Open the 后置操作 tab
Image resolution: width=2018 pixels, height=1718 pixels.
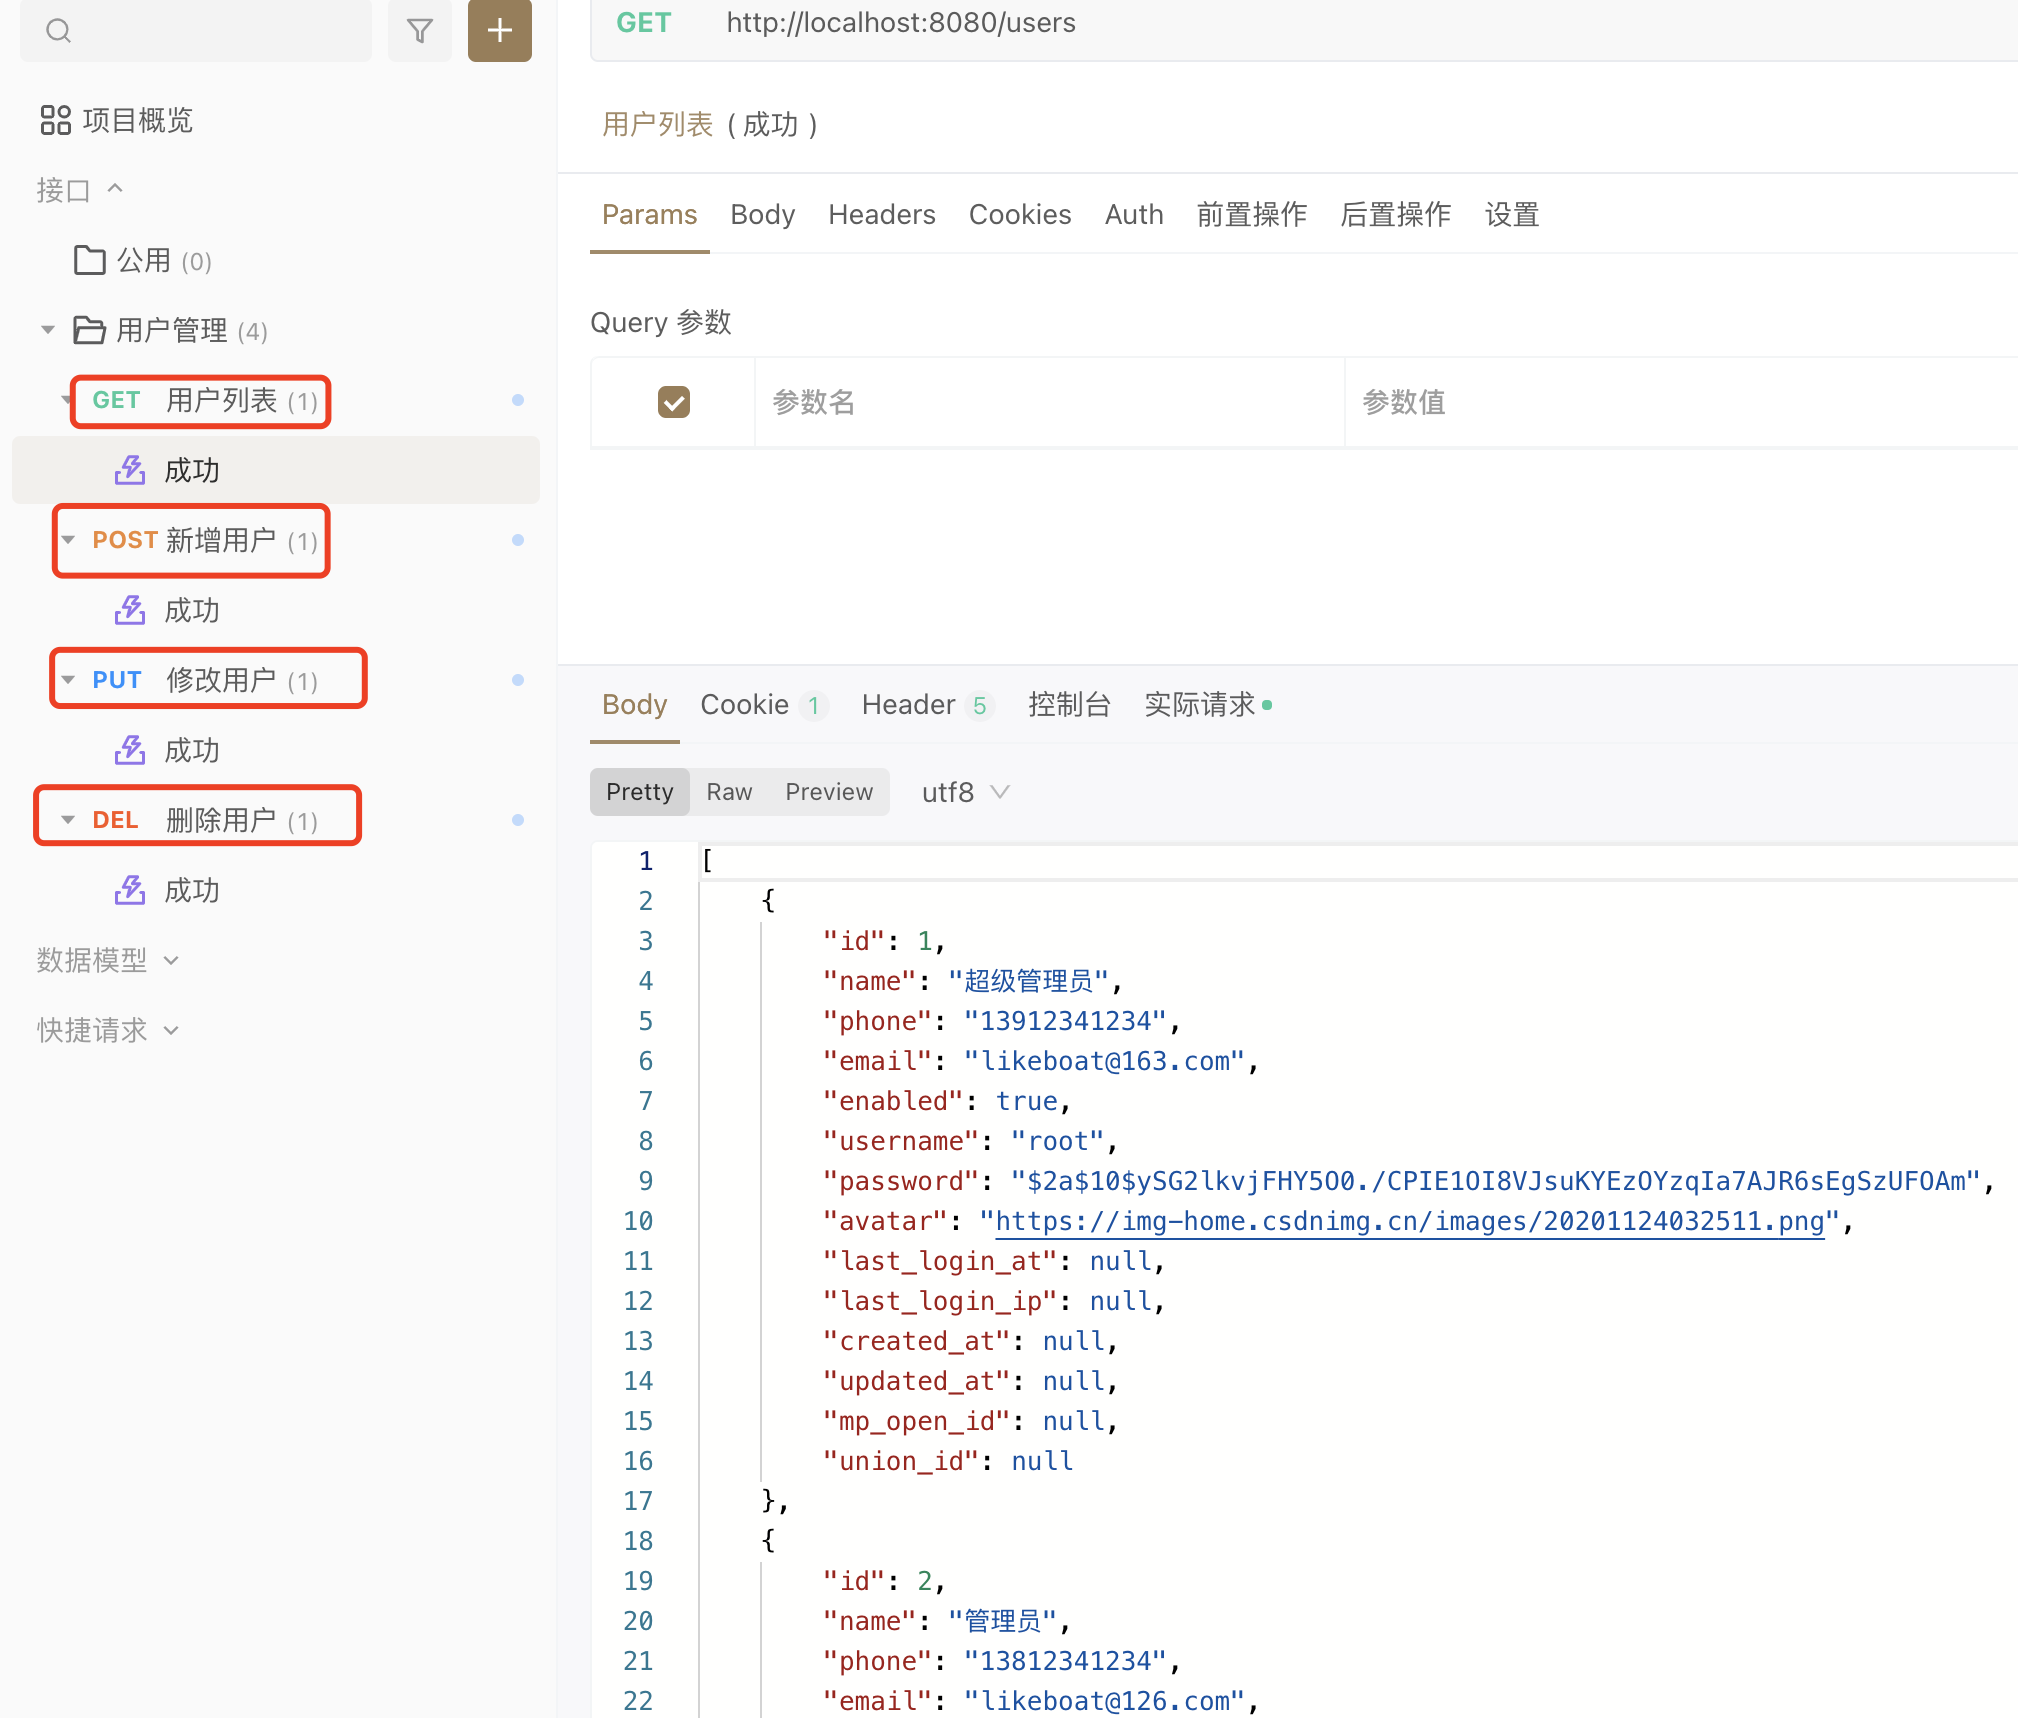pyautogui.click(x=1396, y=215)
